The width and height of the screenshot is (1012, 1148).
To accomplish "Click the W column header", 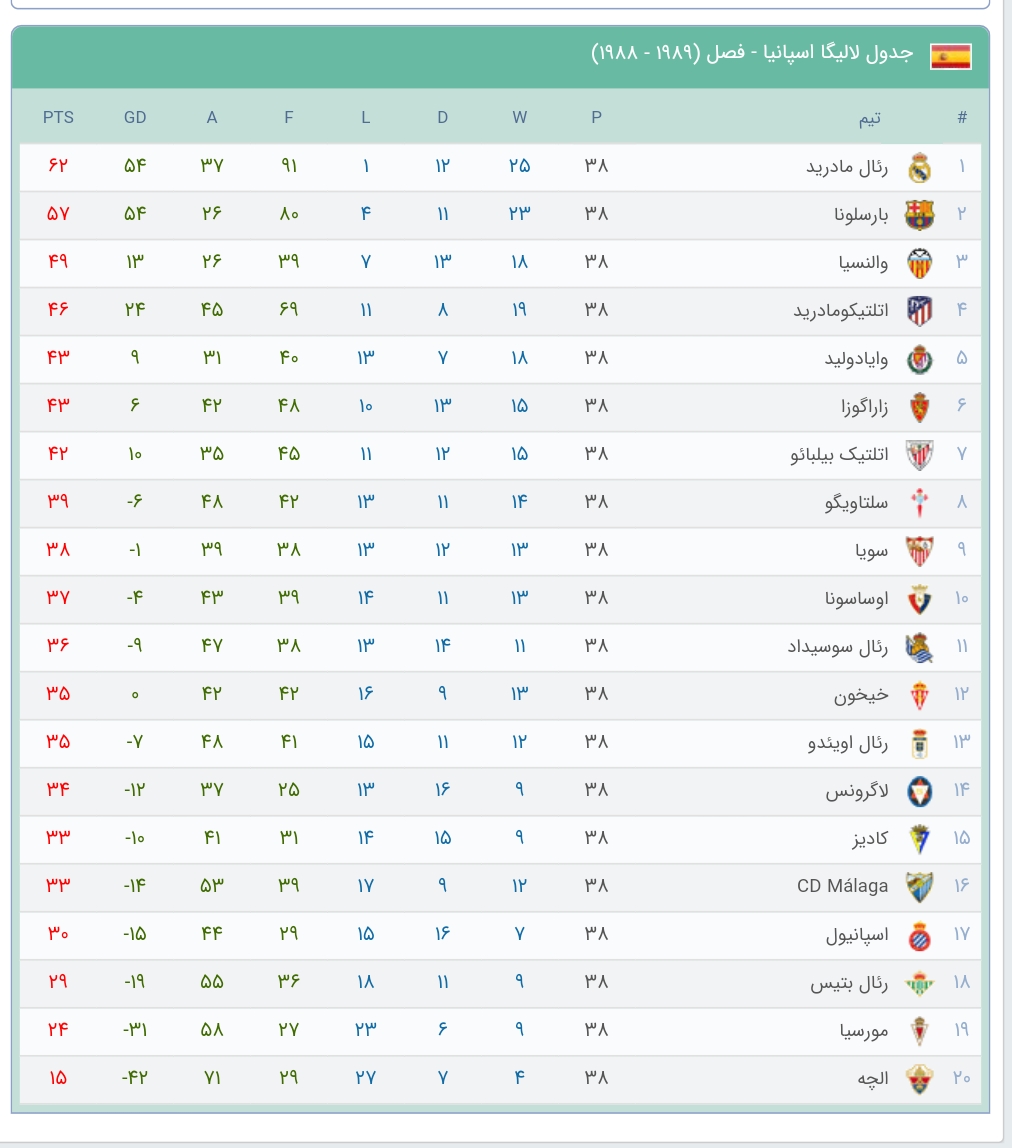I will point(519,117).
